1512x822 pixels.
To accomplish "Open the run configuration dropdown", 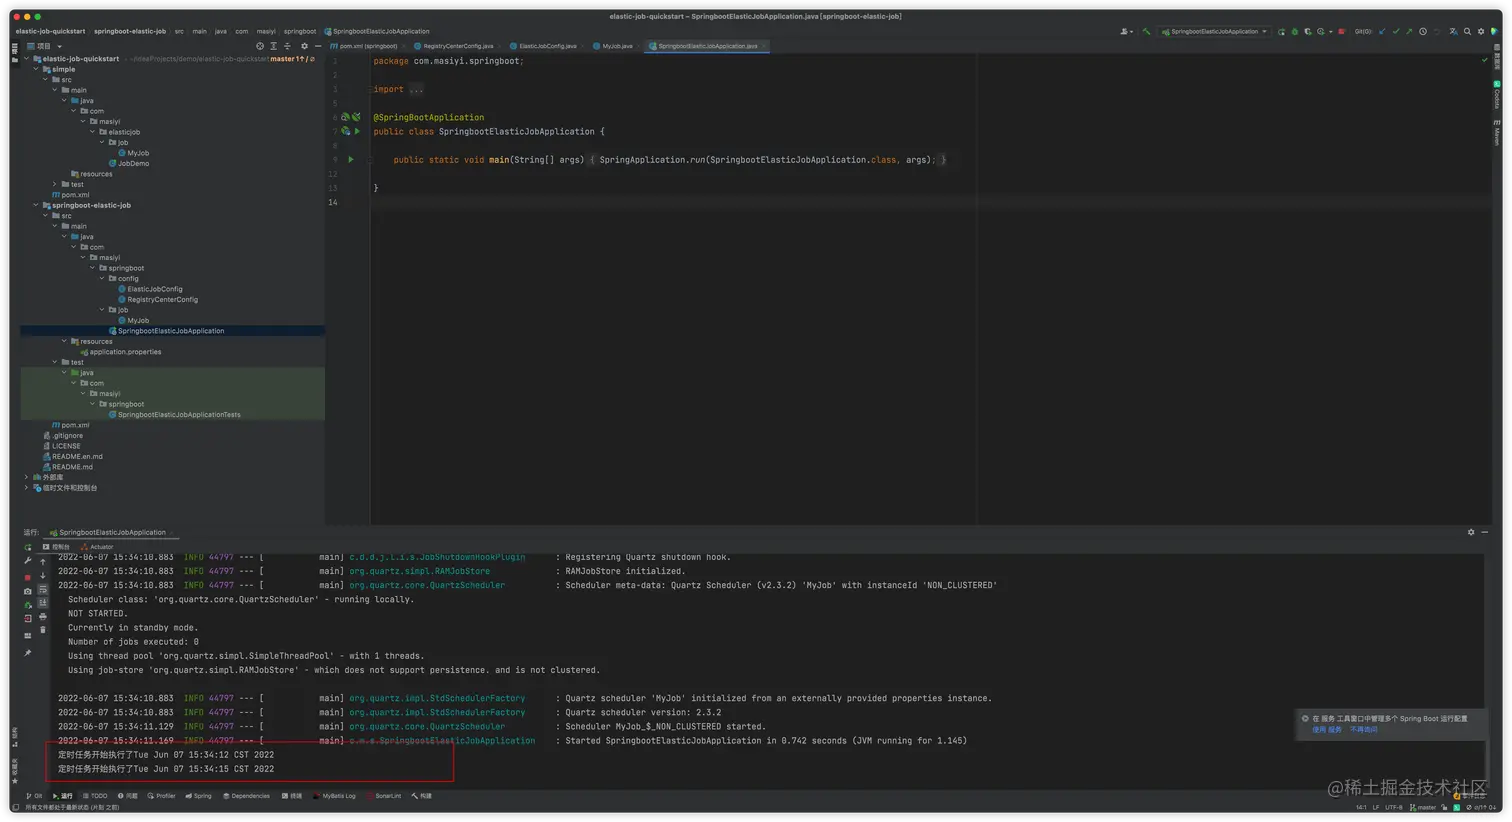I will [1215, 31].
